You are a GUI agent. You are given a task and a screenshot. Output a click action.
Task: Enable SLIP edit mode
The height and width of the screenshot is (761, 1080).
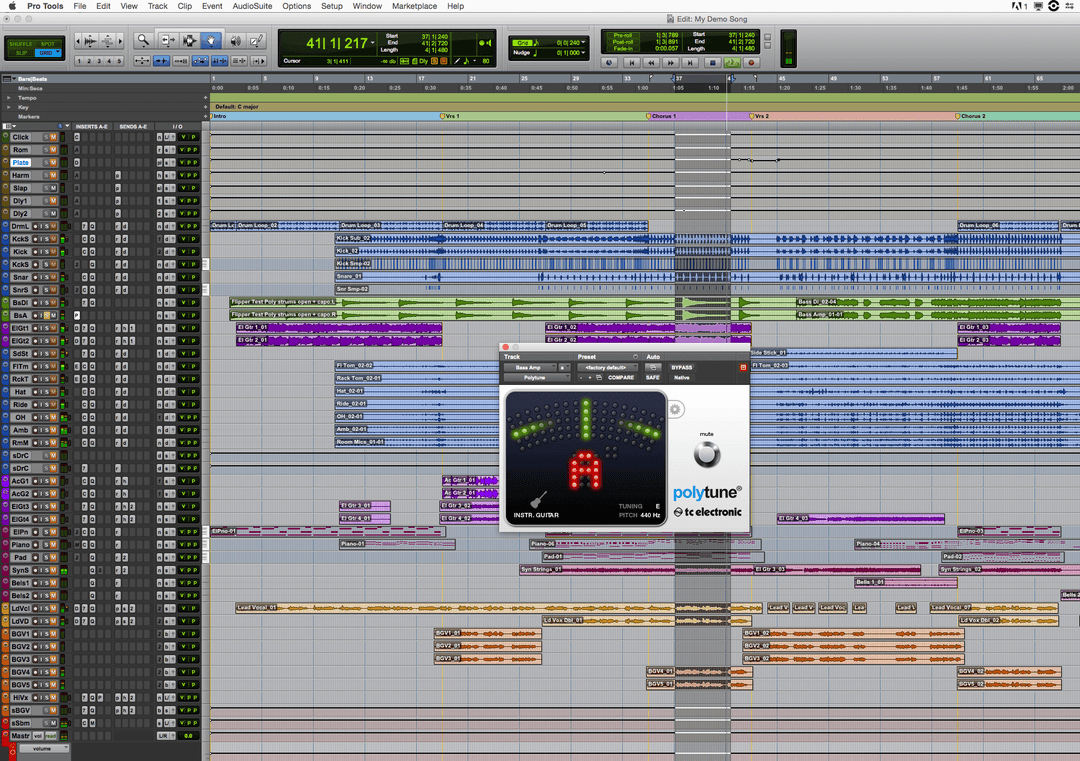click(x=21, y=53)
